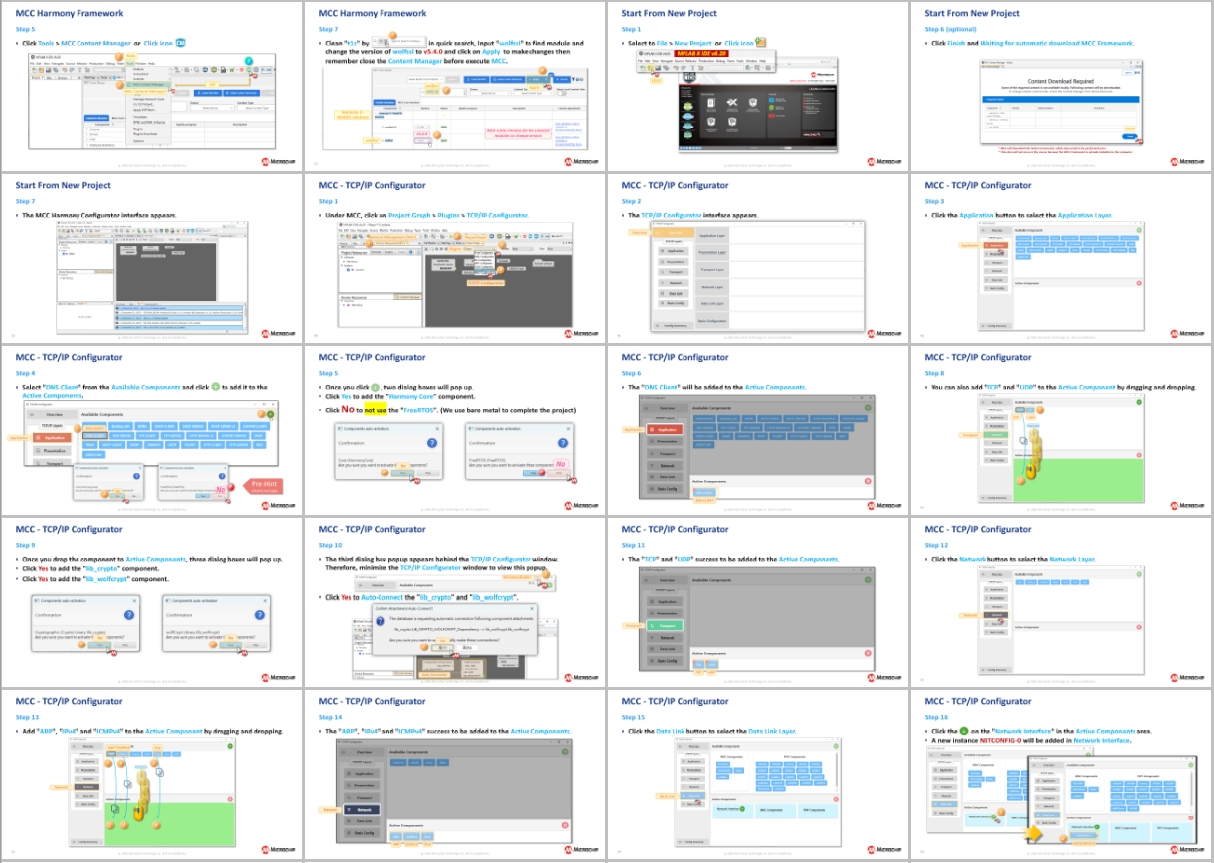1214x863 pixels.
Task: Select the Start From New Project Step 6 (optional) slide
Action: 1061,85
